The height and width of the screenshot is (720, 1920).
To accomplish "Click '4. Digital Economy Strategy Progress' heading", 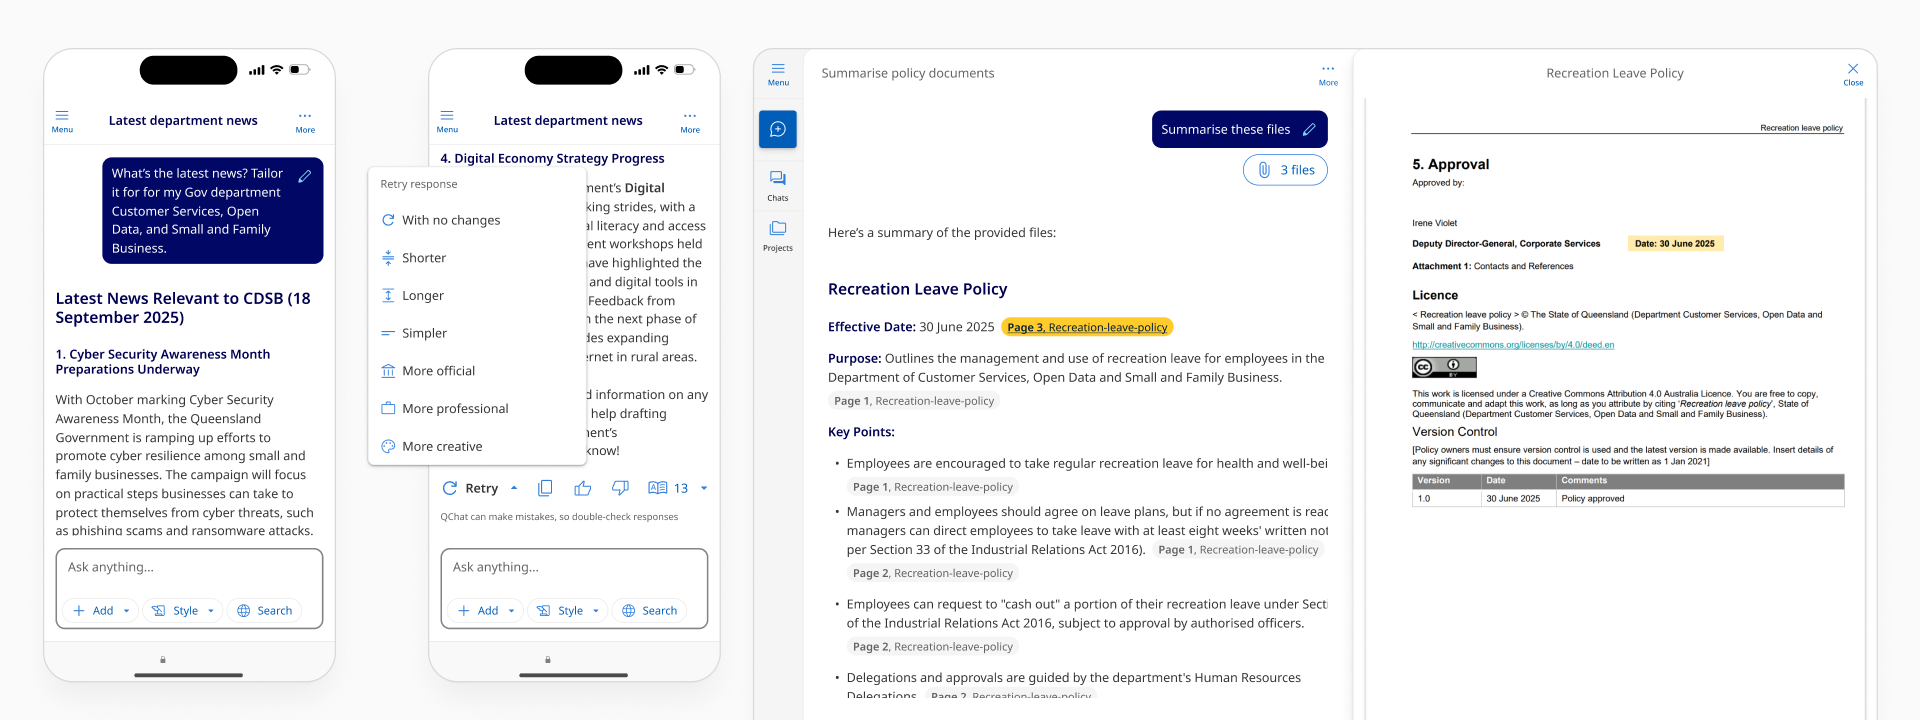I will coord(552,158).
